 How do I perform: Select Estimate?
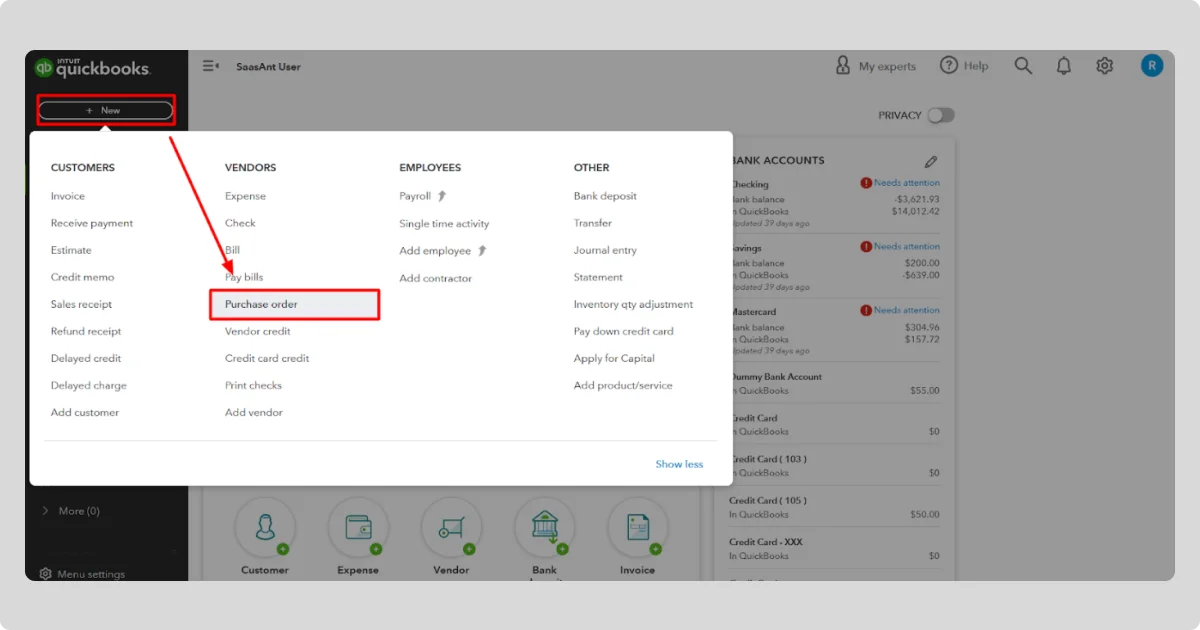[71, 250]
